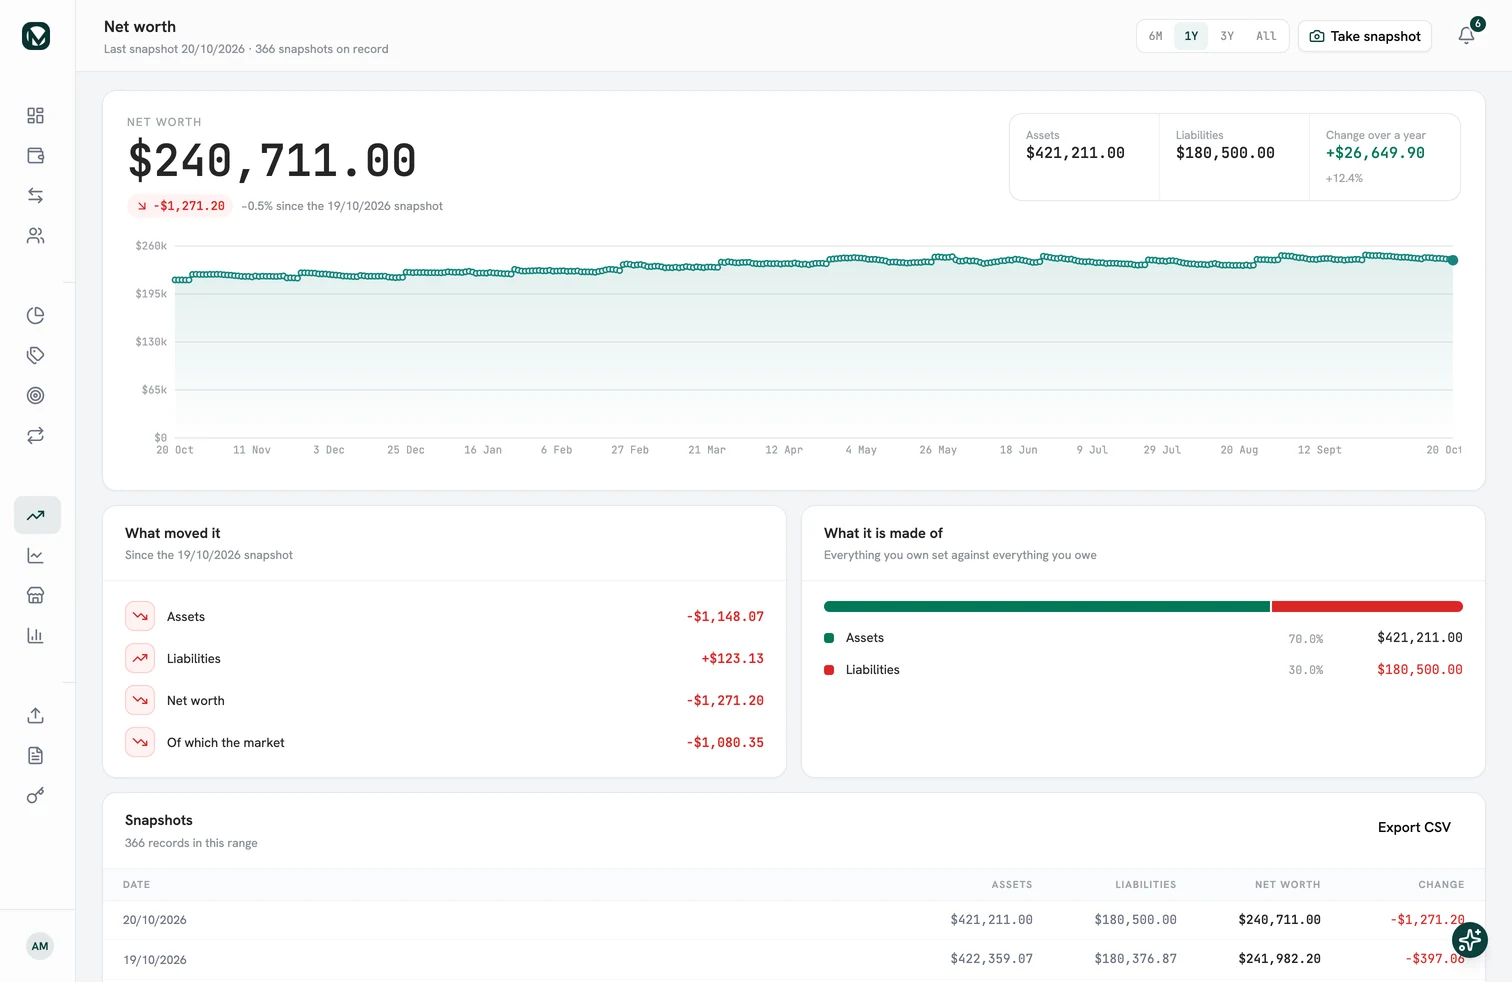Screen dimensions: 1512x982
Task: Open notifications bell with badge 6
Action: click(x=1467, y=36)
